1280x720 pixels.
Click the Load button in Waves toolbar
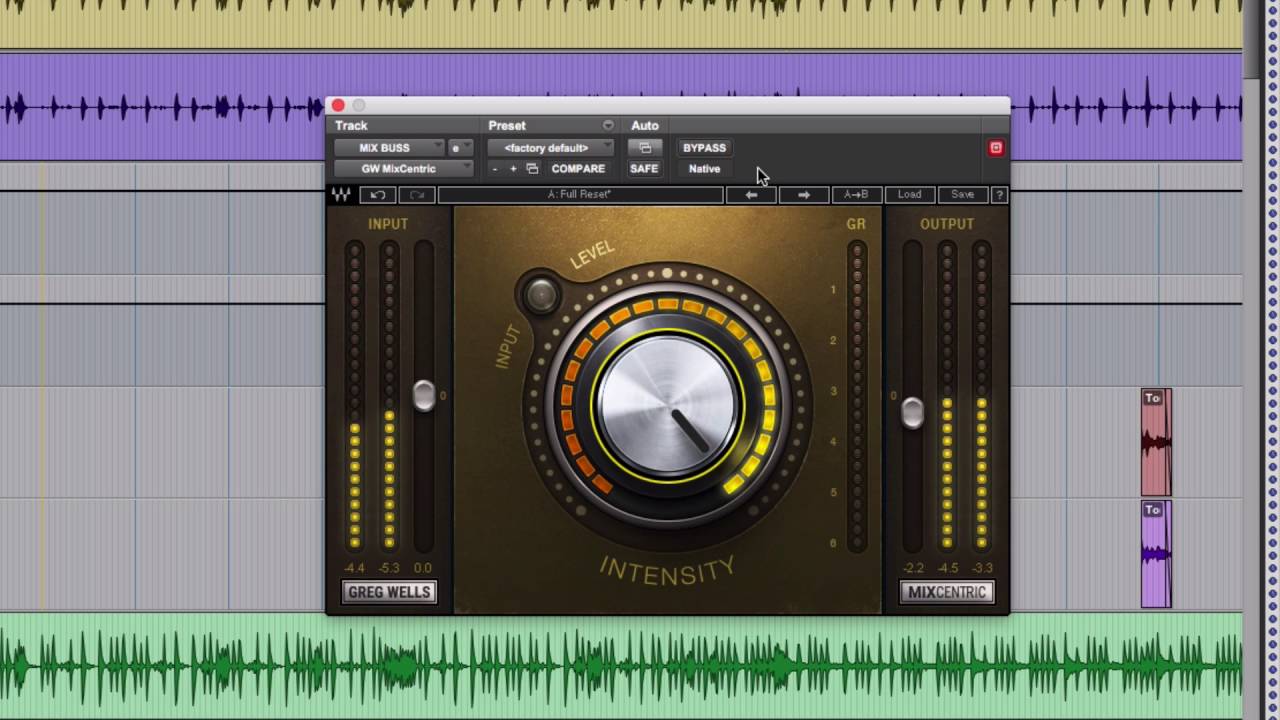909,195
